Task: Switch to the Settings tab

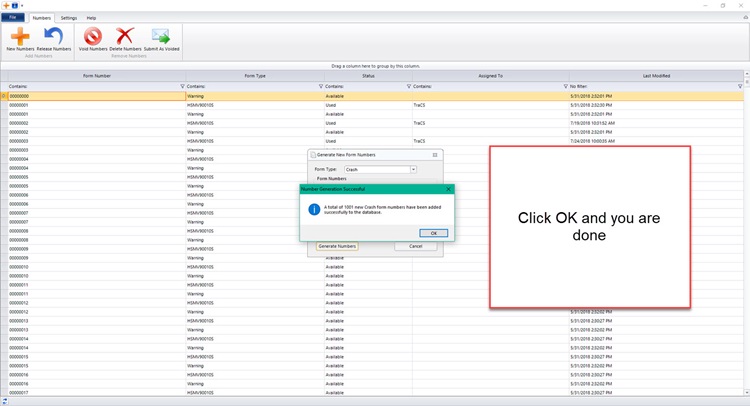Action: (x=68, y=18)
